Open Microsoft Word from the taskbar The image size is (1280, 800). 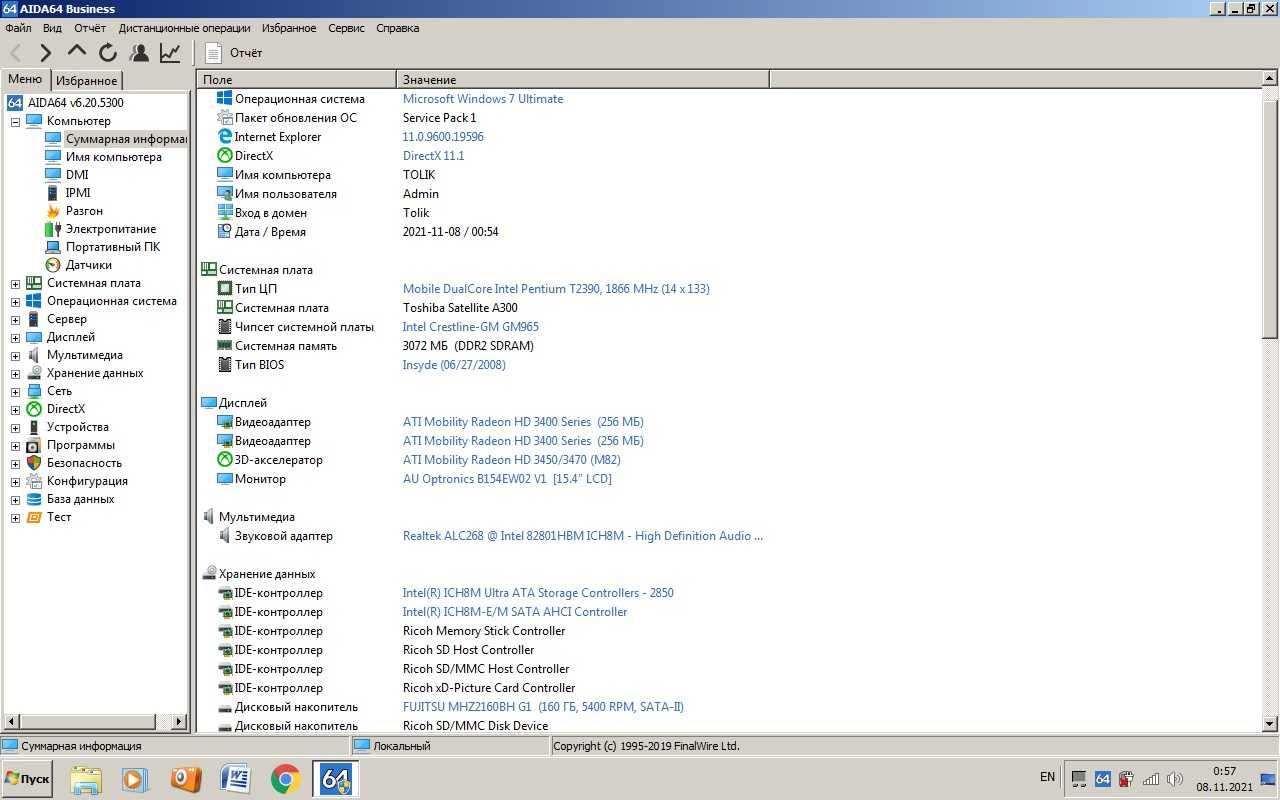(x=236, y=779)
